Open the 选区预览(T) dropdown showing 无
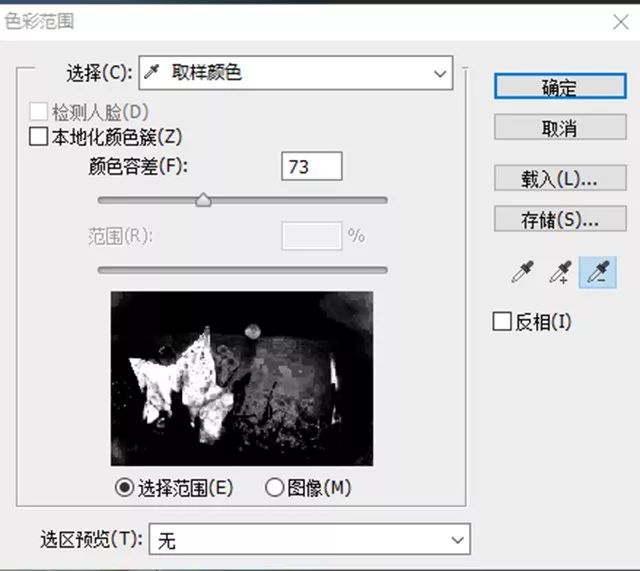Viewport: 640px width, 571px height. [x=309, y=539]
